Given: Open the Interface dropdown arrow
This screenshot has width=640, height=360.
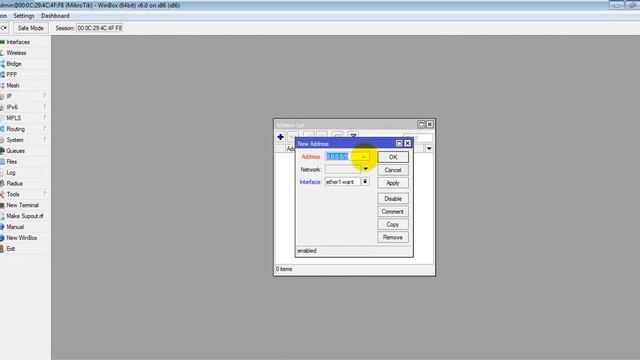Looking at the screenshot, I should (x=365, y=182).
